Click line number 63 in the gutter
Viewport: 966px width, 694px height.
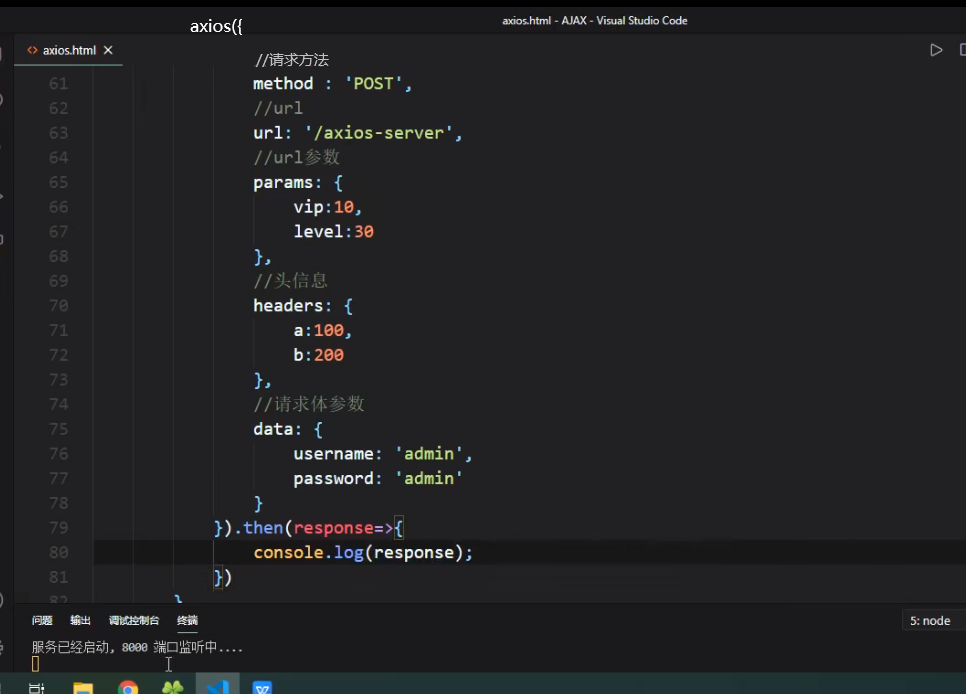pyautogui.click(x=59, y=133)
